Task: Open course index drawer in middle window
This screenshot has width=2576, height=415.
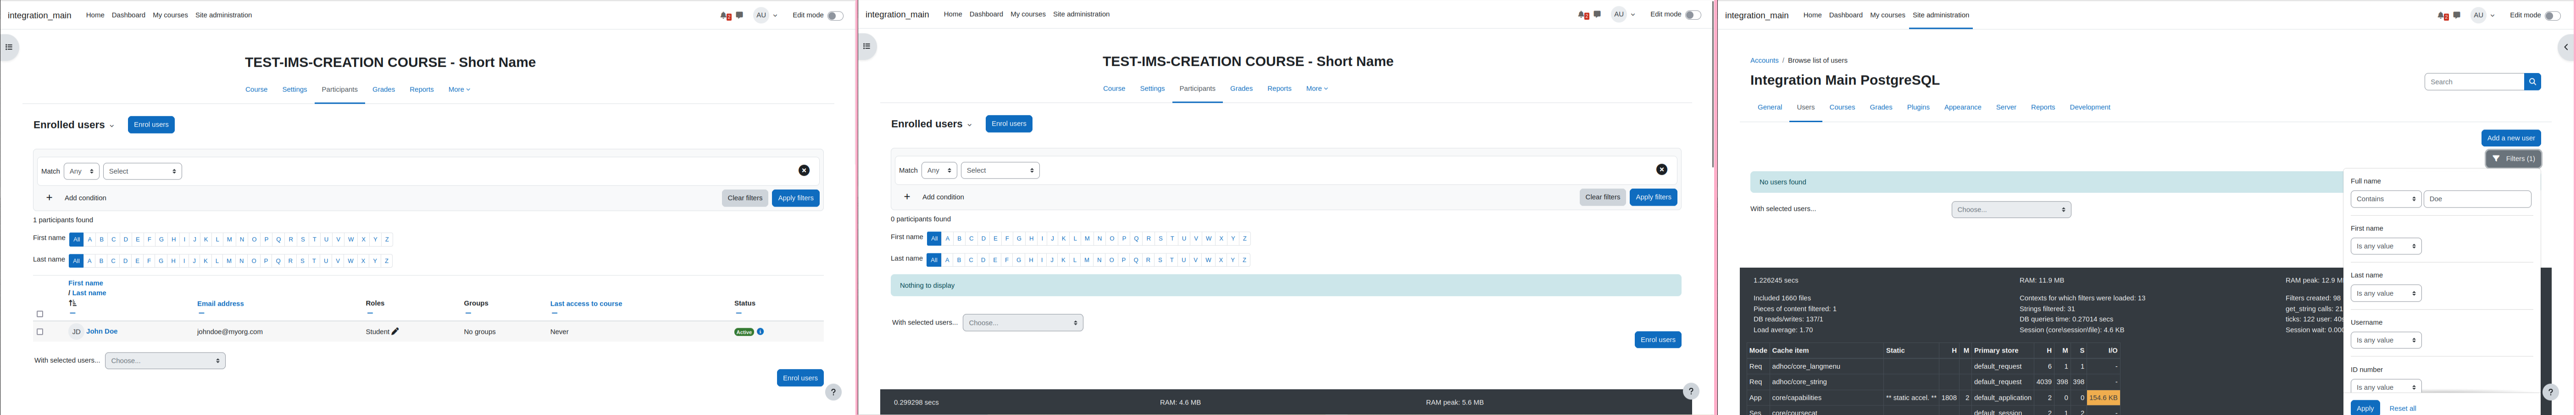Action: coord(866,46)
